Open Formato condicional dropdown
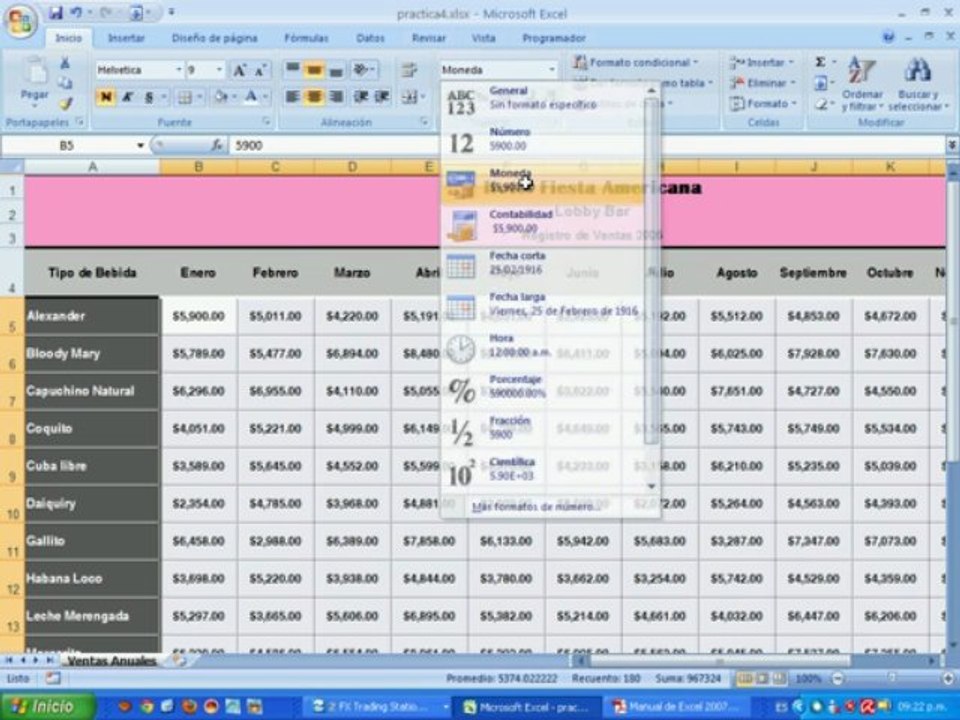This screenshot has height=720, width=960. pyautogui.click(x=637, y=62)
